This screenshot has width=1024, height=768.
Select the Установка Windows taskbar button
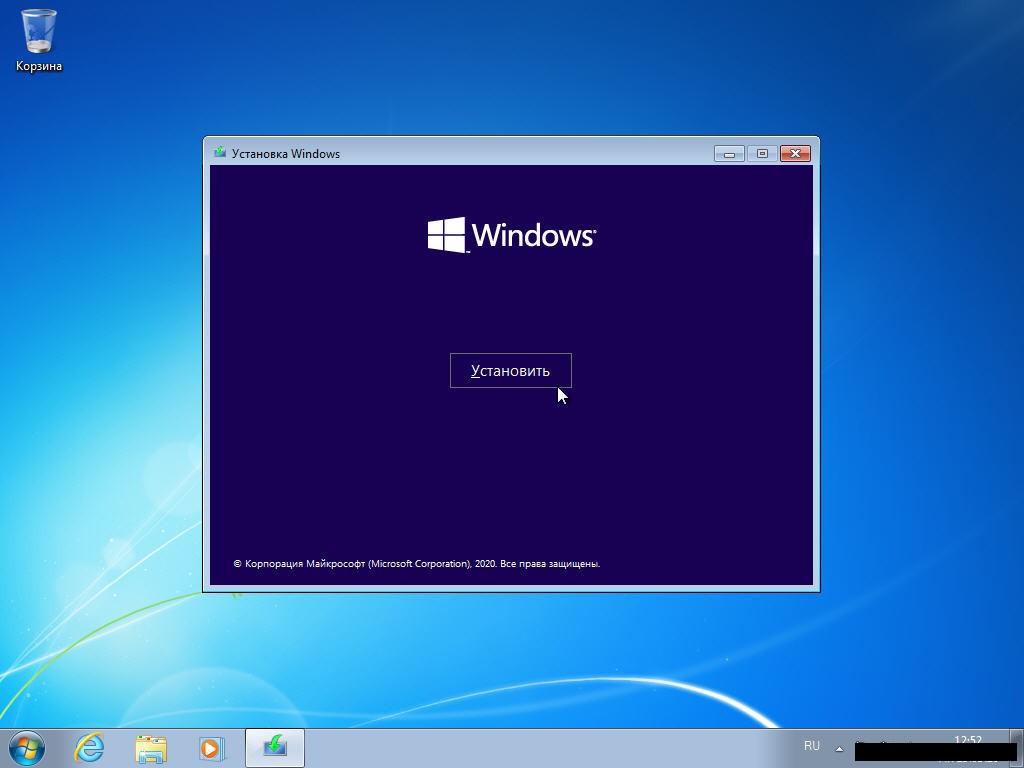coord(275,748)
